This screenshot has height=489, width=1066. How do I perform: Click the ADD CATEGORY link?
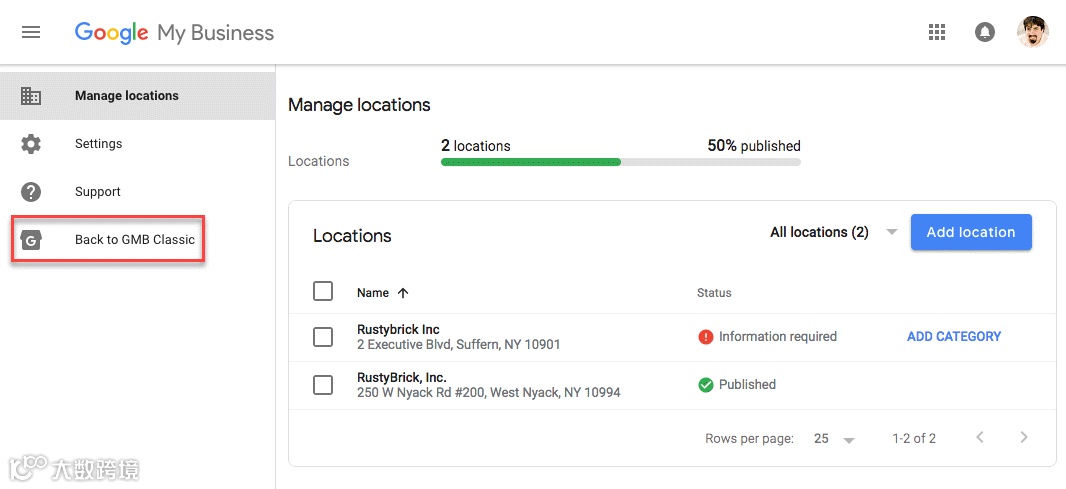coord(954,337)
